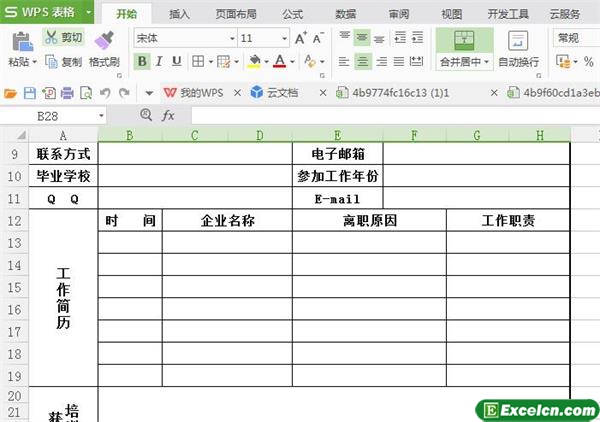Viewport: 600px width, 422px height.
Task: Open the 视图 tab
Action: pos(452,14)
